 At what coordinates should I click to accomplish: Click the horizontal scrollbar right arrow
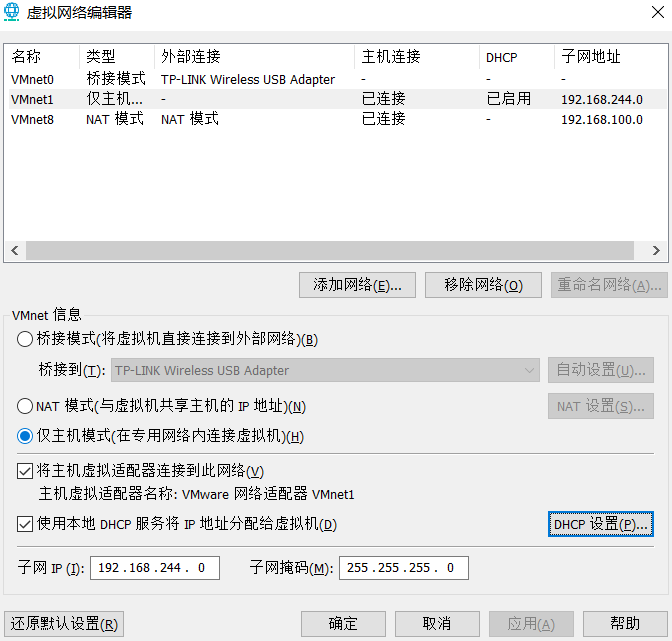point(656,251)
